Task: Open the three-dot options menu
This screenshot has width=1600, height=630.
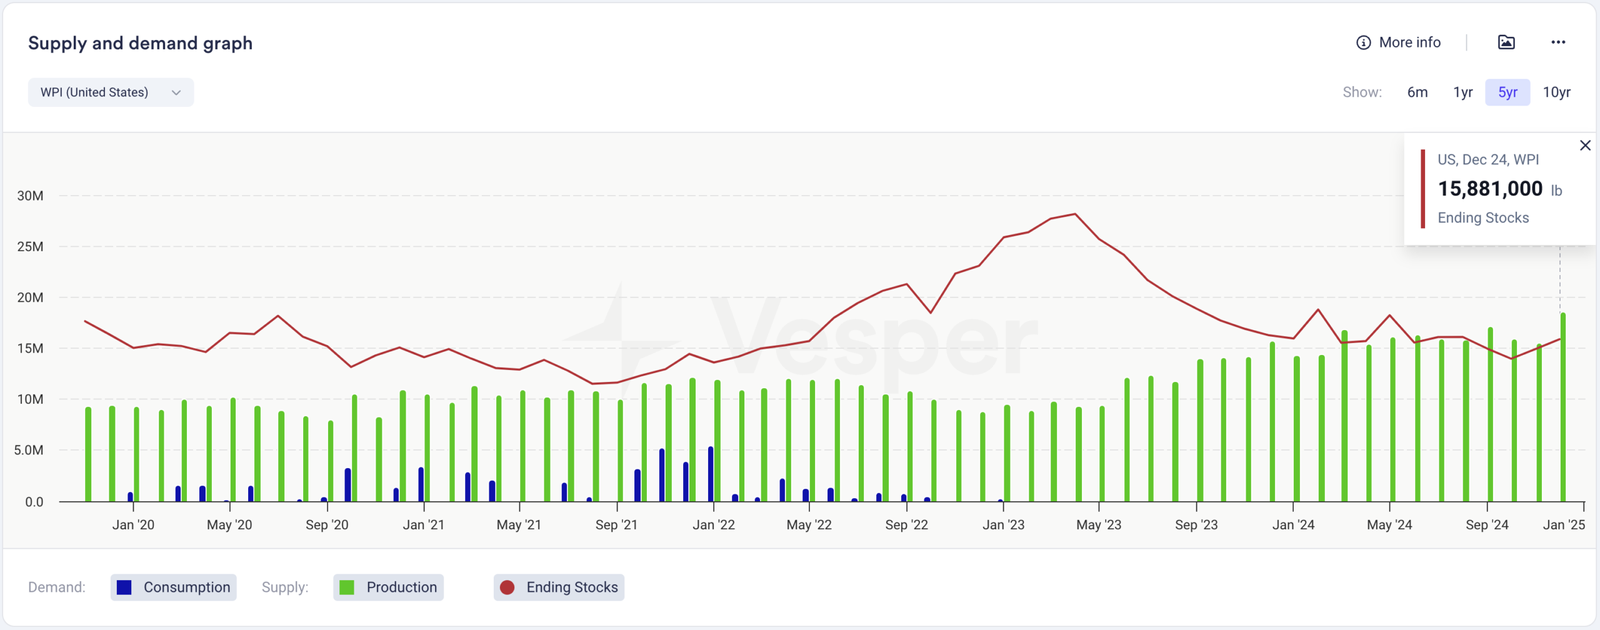Action: click(x=1558, y=42)
